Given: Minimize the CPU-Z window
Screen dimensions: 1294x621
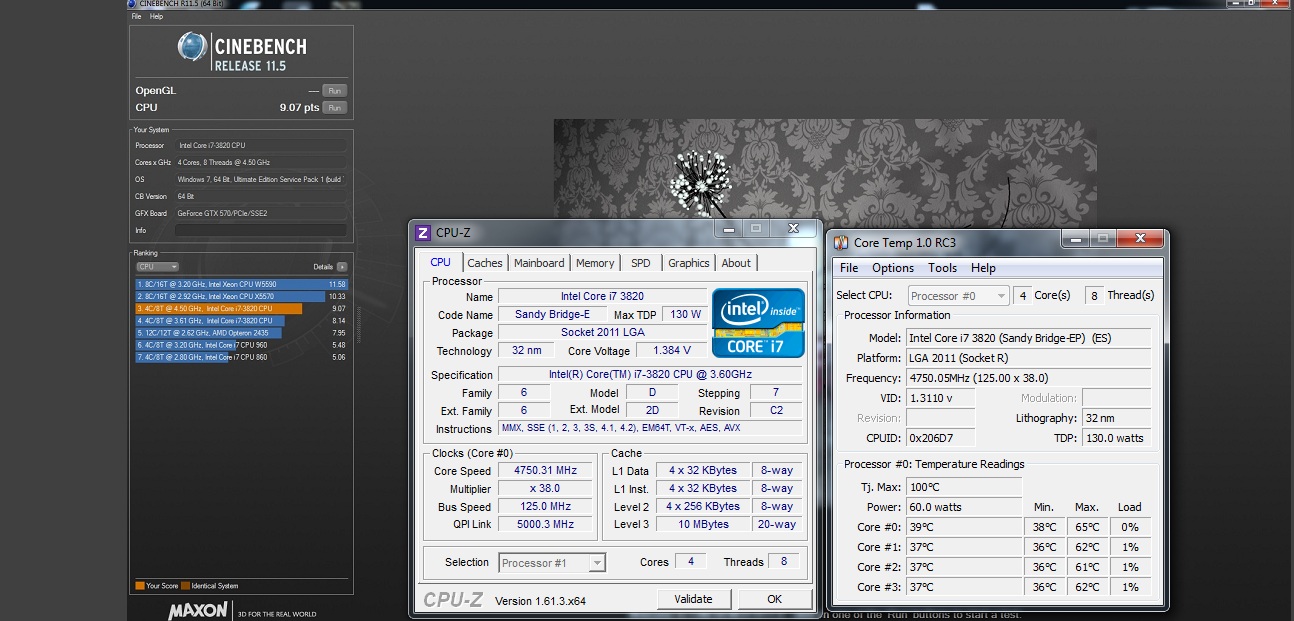Looking at the screenshot, I should pos(727,229).
